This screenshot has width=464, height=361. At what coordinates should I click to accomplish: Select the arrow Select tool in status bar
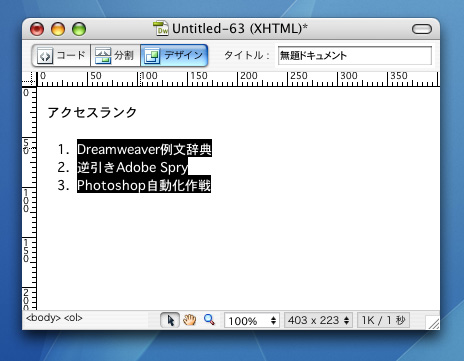click(170, 320)
